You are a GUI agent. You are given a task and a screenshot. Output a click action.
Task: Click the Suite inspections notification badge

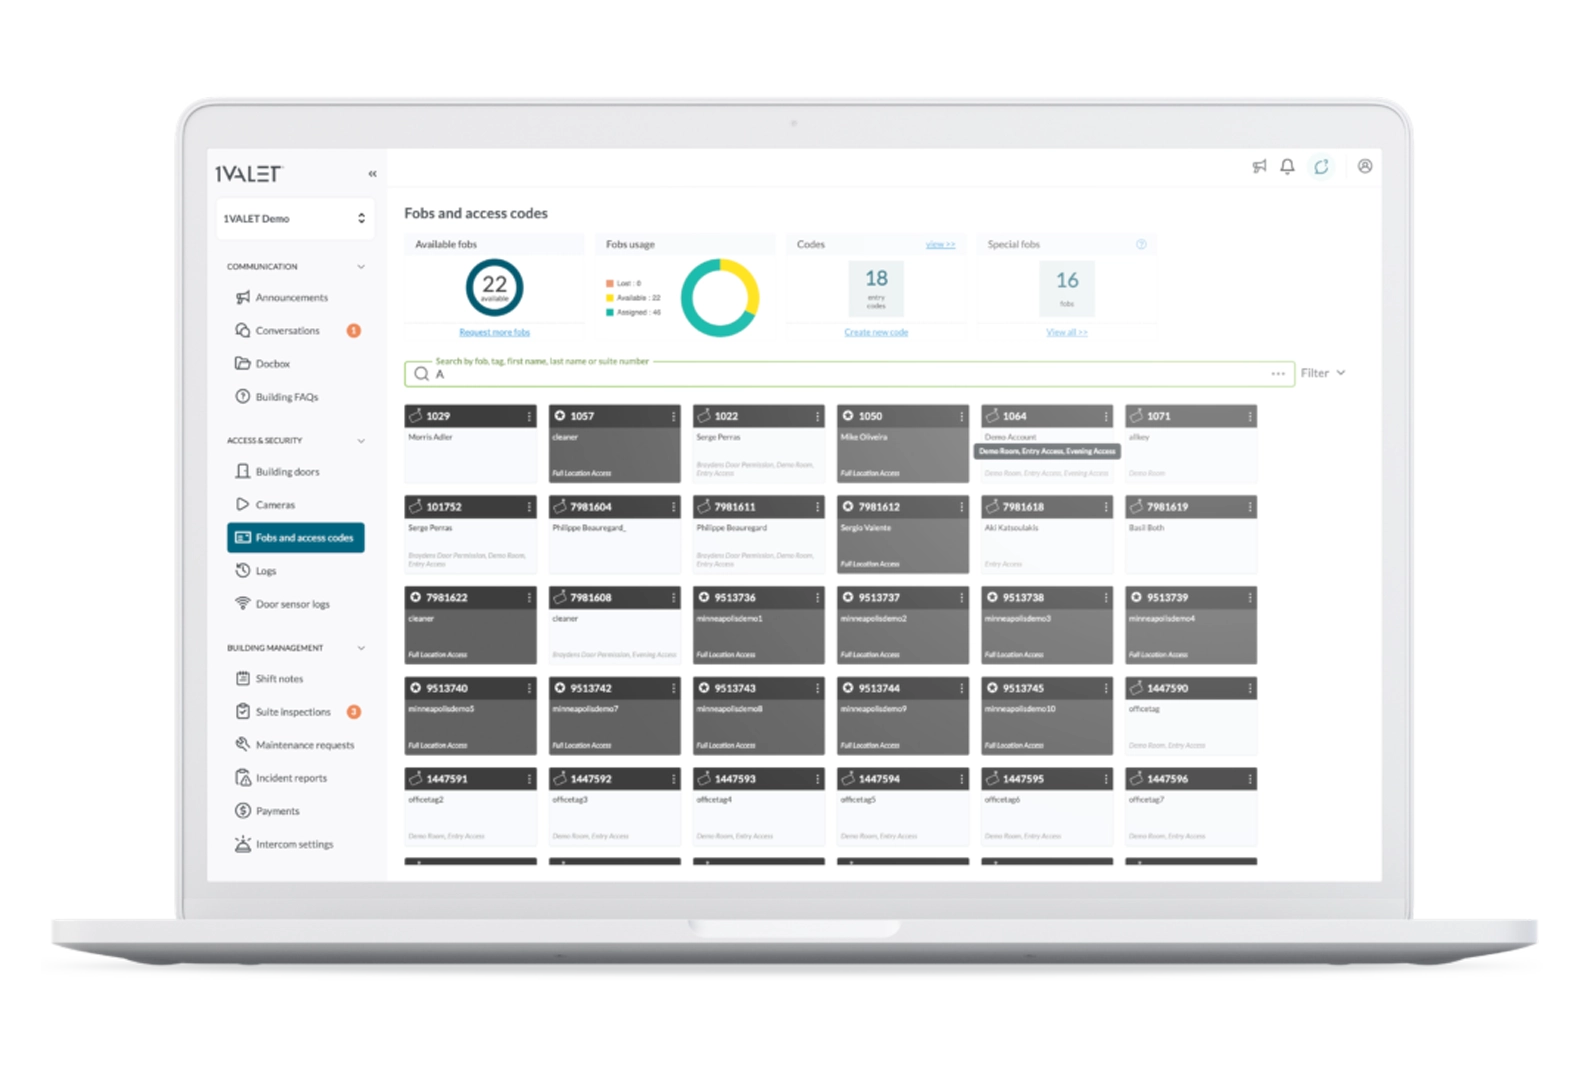click(x=353, y=712)
